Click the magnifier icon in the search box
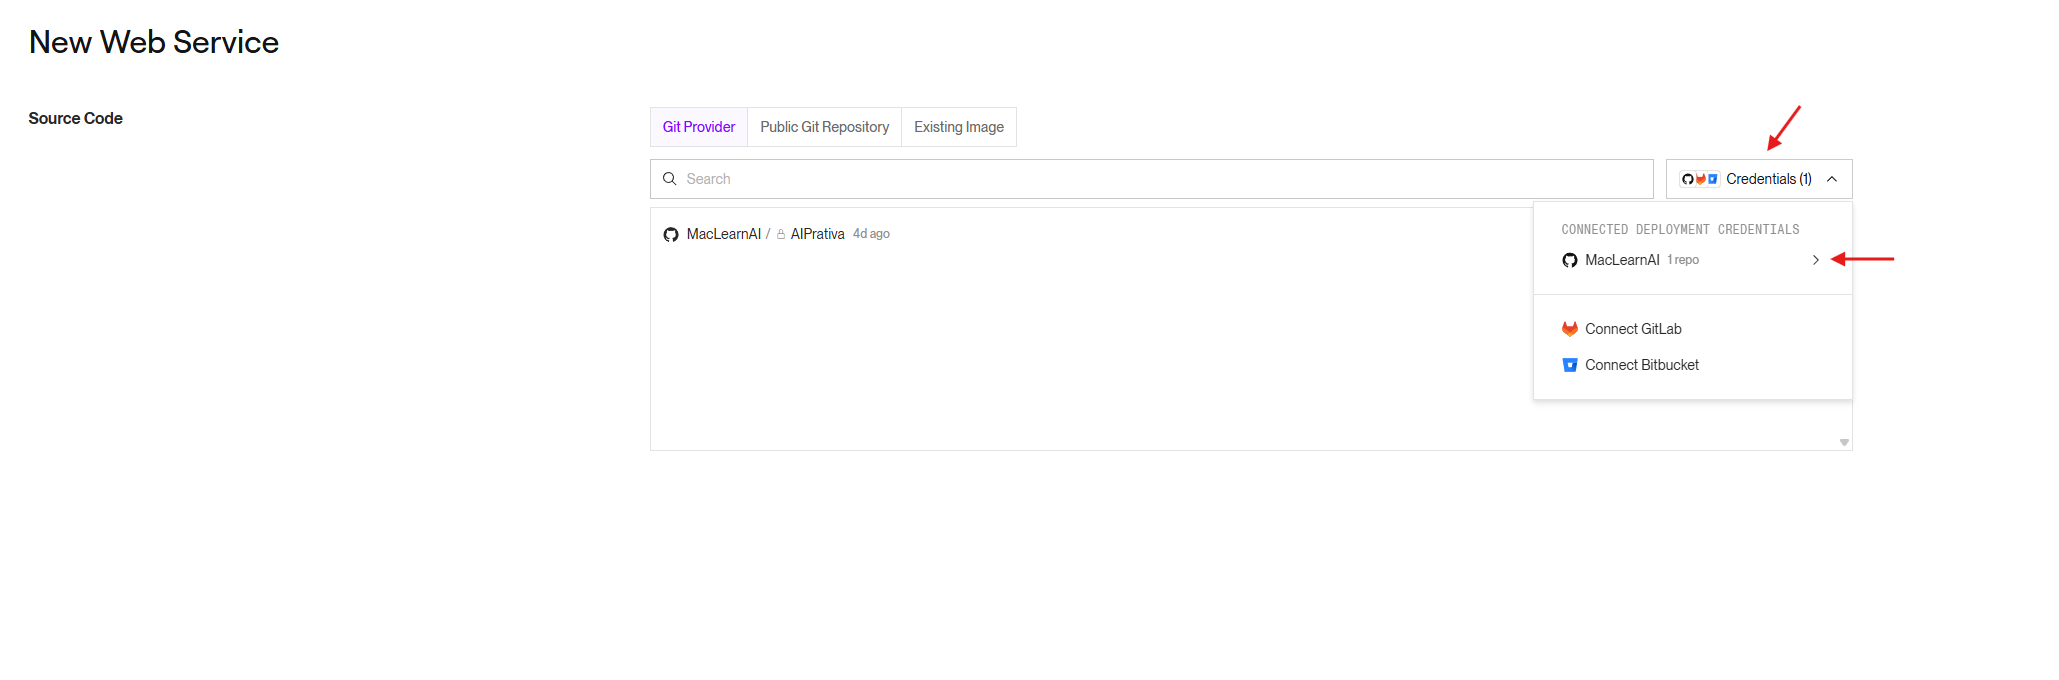Image resolution: width=2059 pixels, height=680 pixels. tap(670, 179)
